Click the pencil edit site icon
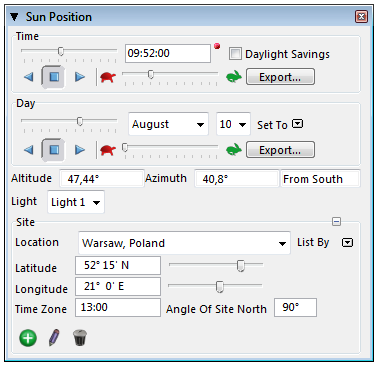The image size is (378, 366). (x=54, y=338)
